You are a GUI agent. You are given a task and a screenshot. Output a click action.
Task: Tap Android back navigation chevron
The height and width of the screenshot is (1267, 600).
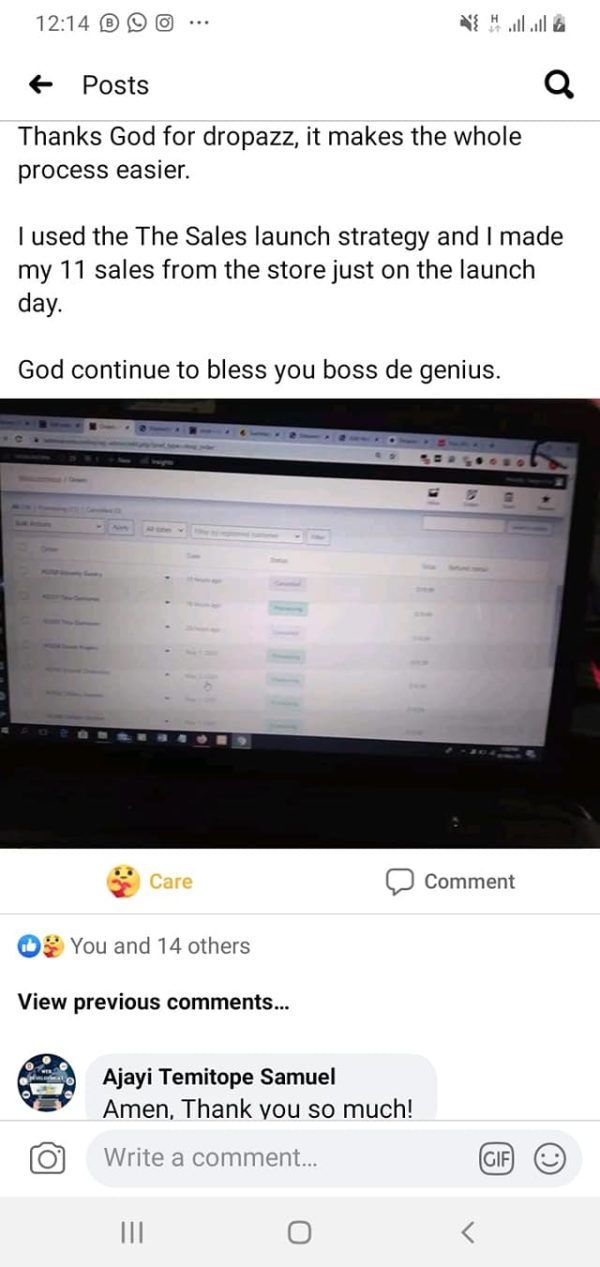[467, 1233]
